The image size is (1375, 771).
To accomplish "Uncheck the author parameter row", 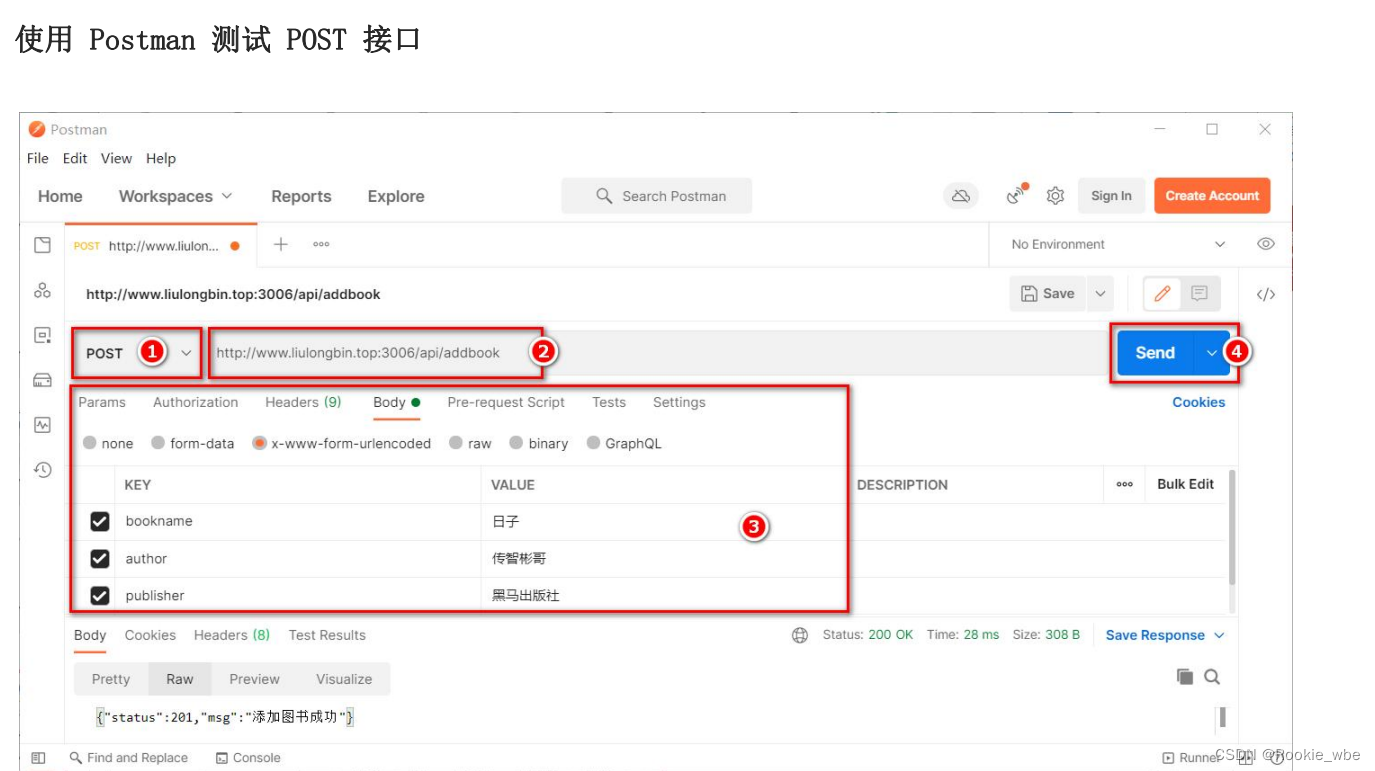I will (100, 558).
